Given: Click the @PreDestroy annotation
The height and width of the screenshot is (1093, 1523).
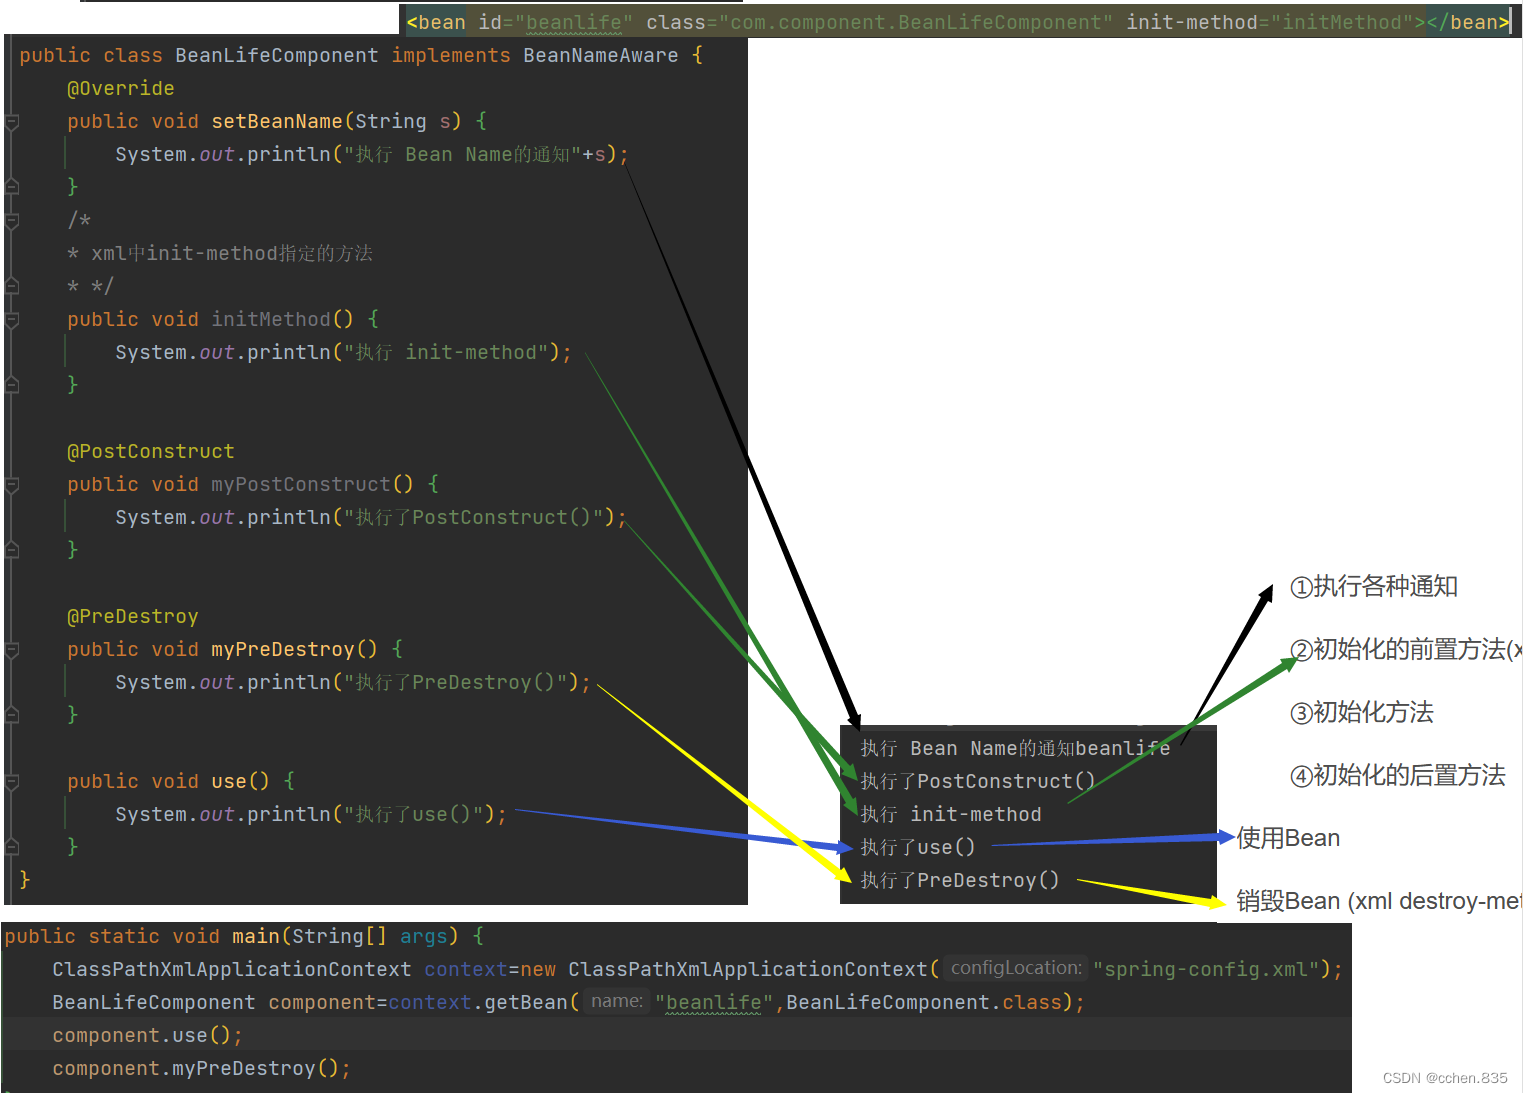Looking at the screenshot, I should click(x=132, y=617).
